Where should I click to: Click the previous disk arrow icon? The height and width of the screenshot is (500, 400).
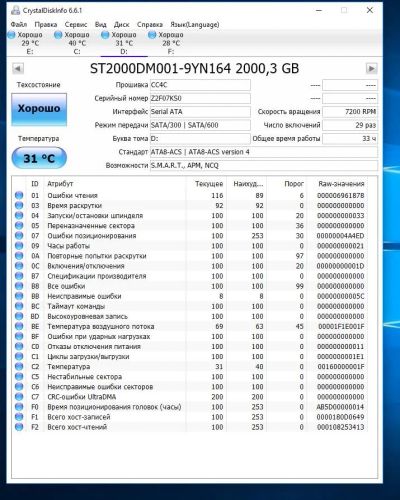tap(18, 69)
